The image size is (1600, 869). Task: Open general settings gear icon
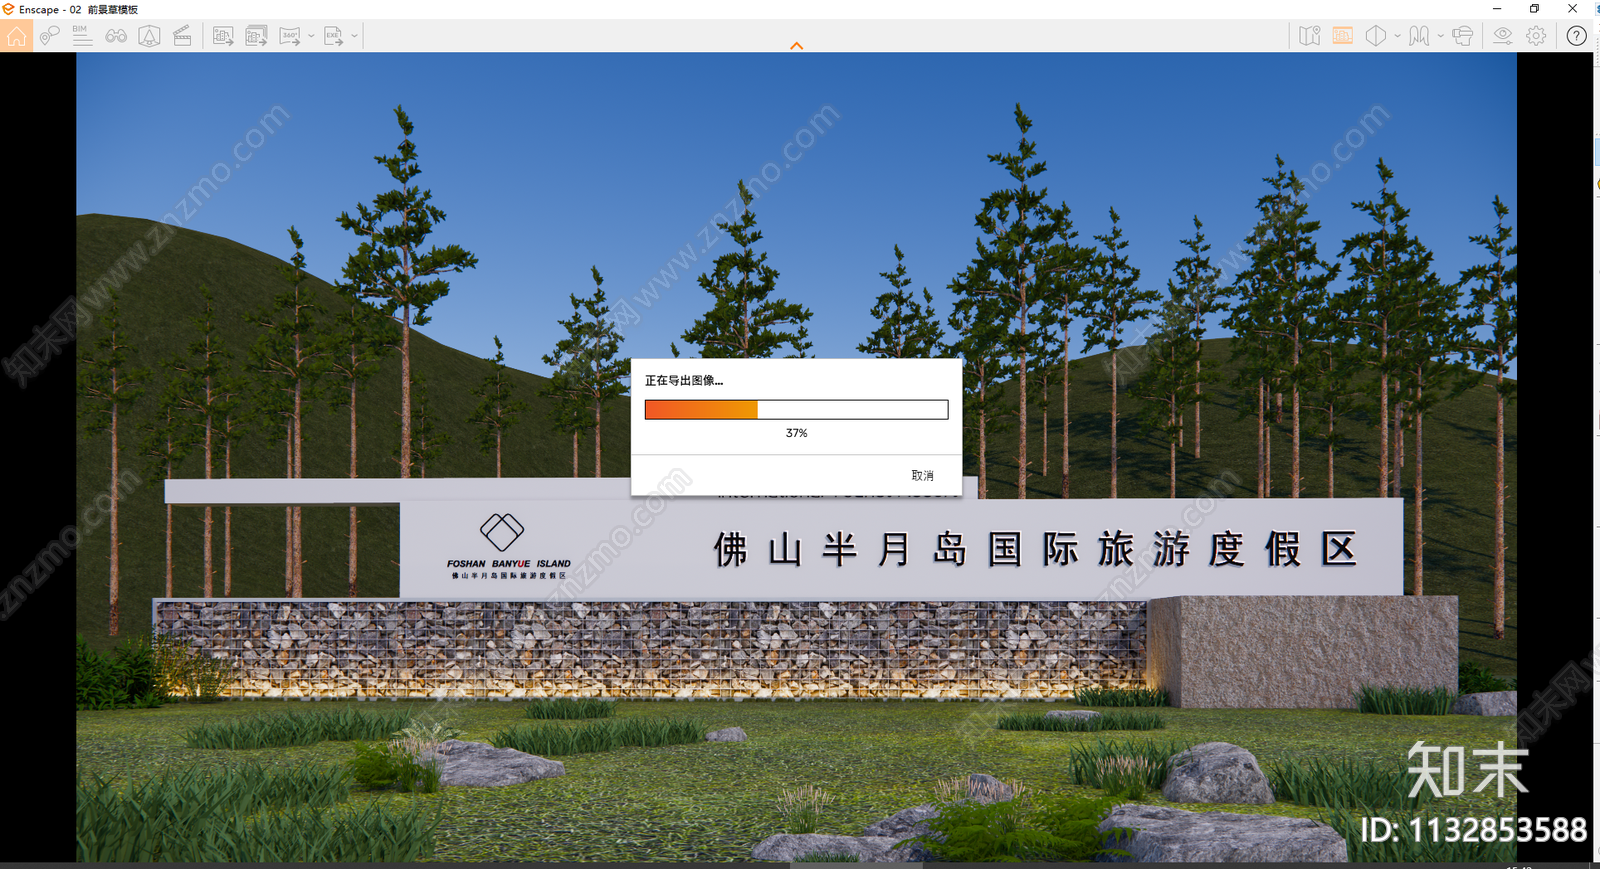(1536, 36)
